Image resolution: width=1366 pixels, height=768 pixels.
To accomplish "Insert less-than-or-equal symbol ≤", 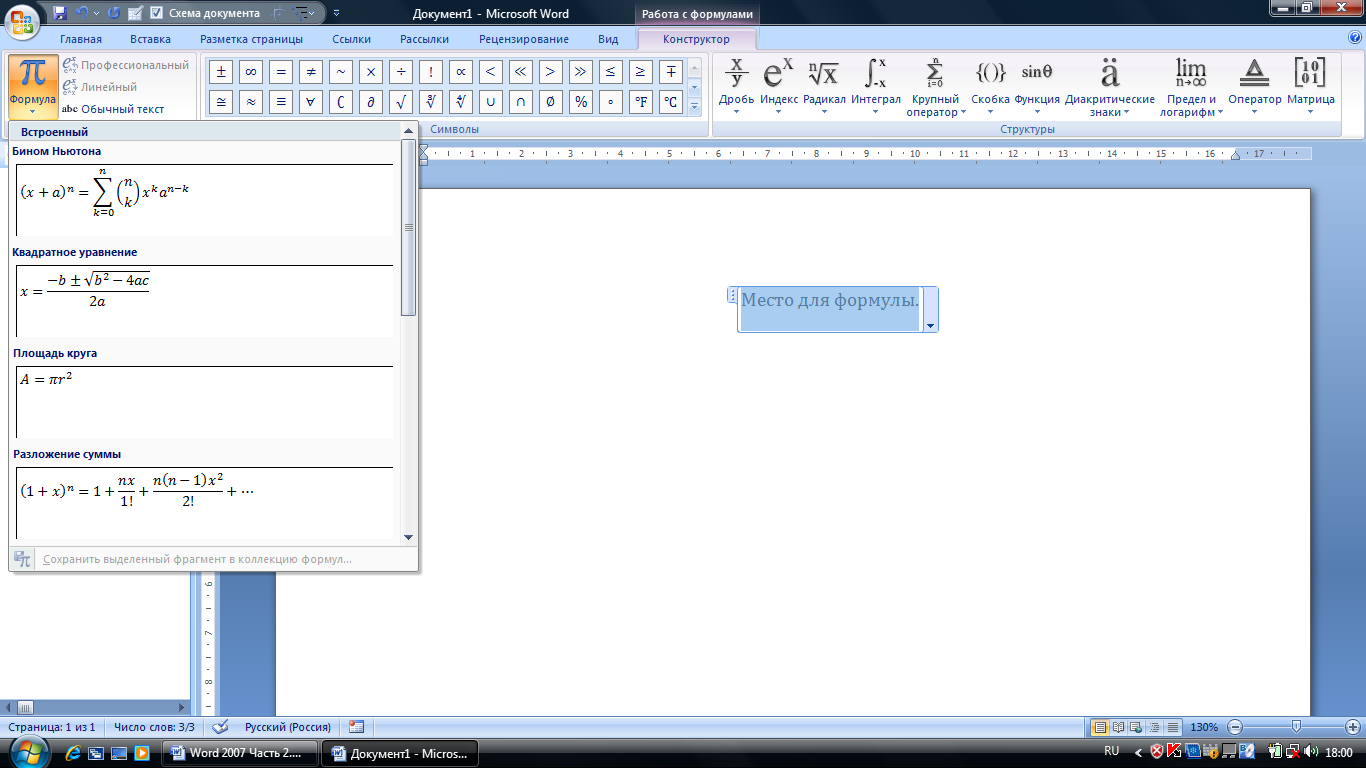I will point(611,71).
